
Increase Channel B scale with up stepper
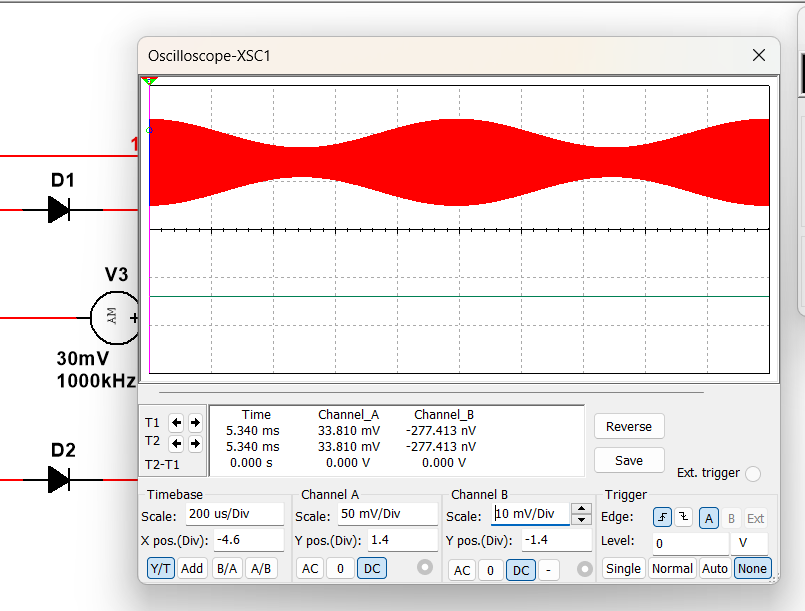click(x=581, y=509)
